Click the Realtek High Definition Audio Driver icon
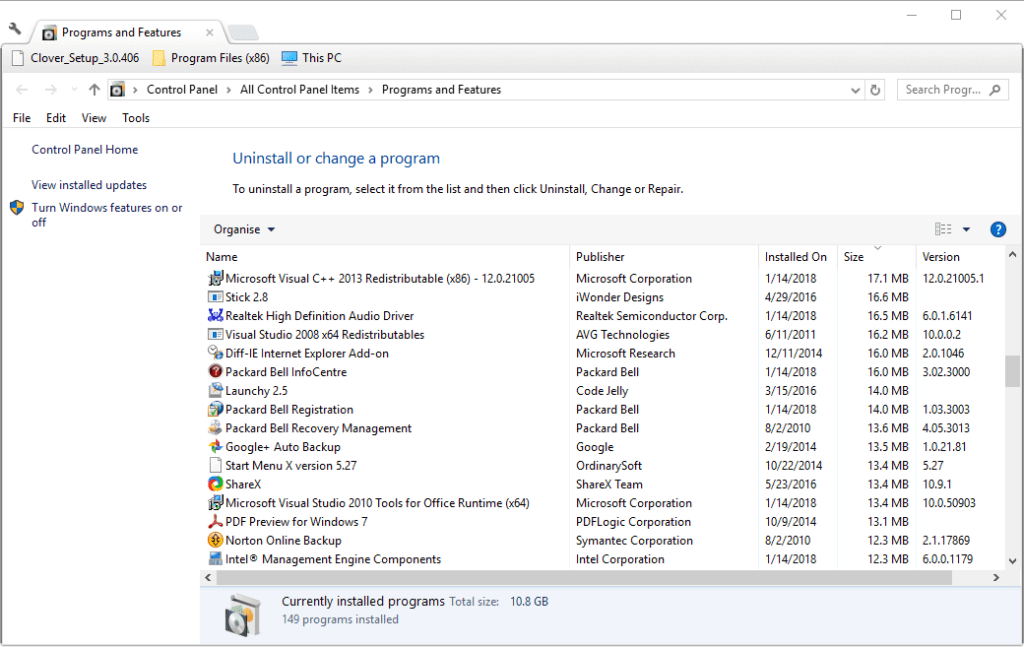 point(216,315)
